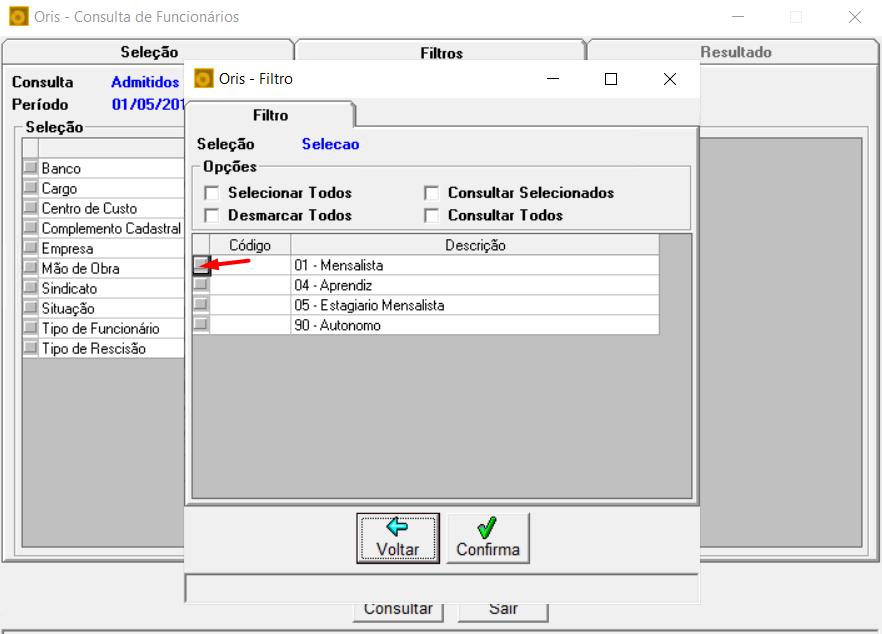882x634 pixels.
Task: Toggle the Centro de Custo selection box
Action: 30,208
